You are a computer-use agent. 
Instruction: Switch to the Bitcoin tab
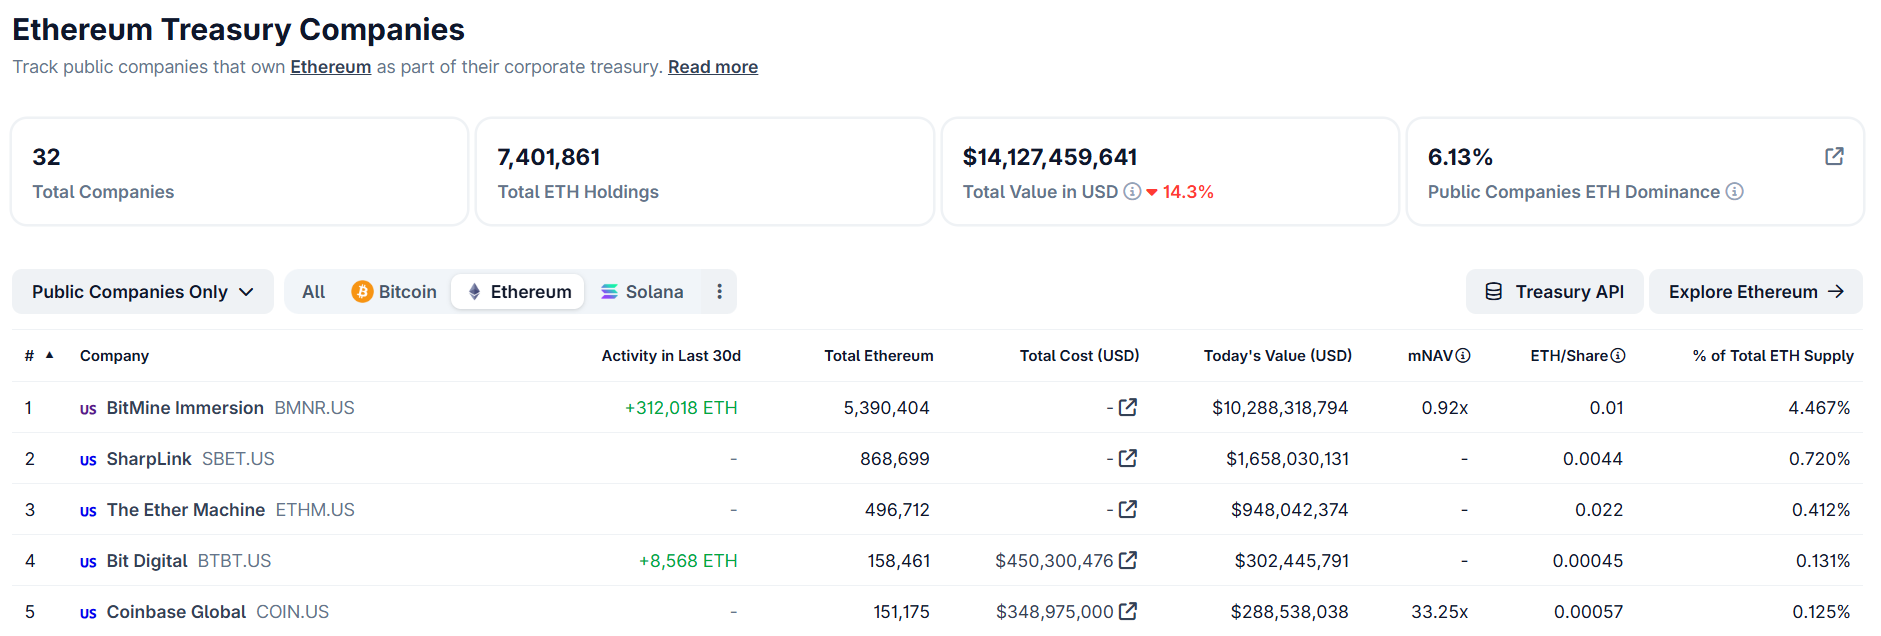tap(394, 291)
